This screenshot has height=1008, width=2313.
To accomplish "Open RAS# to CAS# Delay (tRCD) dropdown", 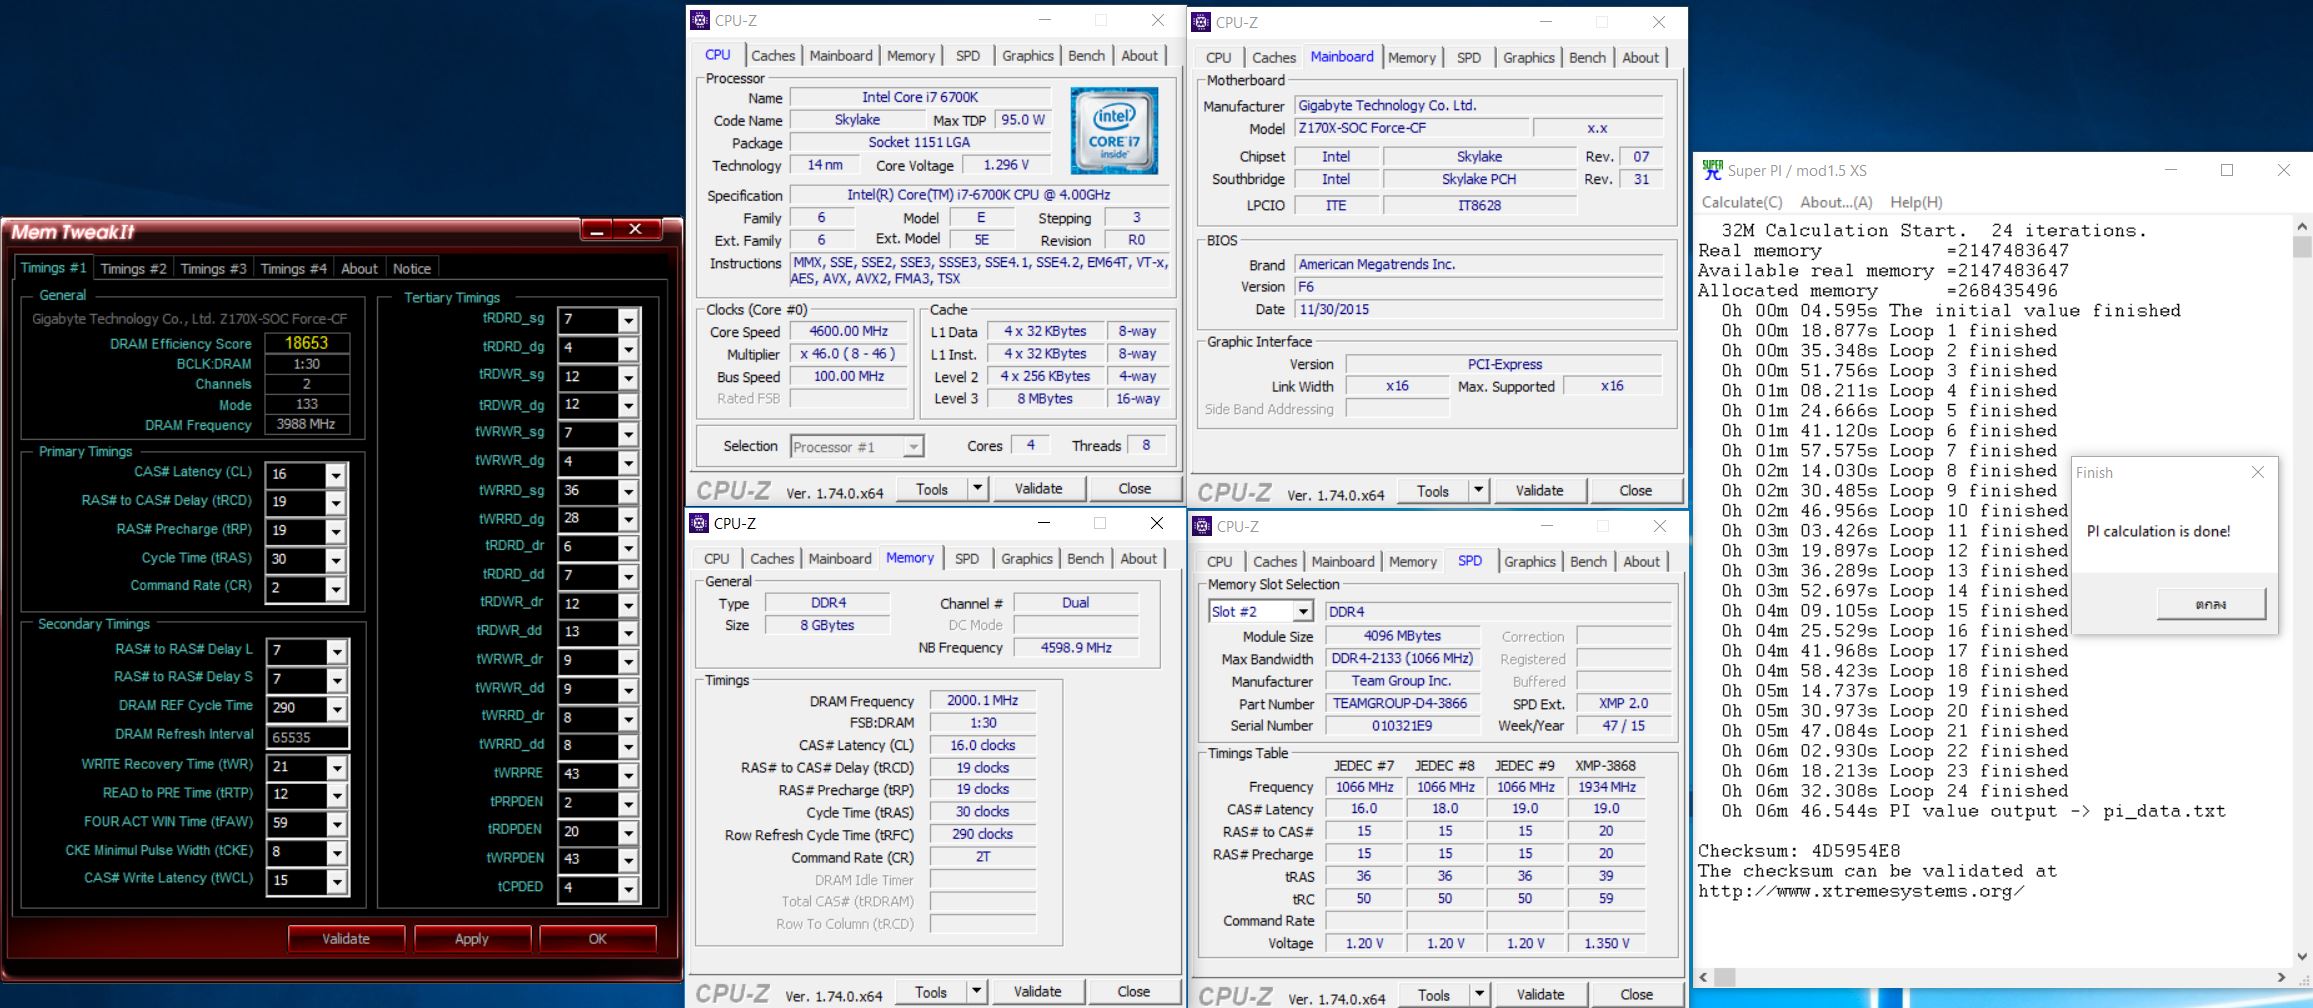I will tap(336, 503).
